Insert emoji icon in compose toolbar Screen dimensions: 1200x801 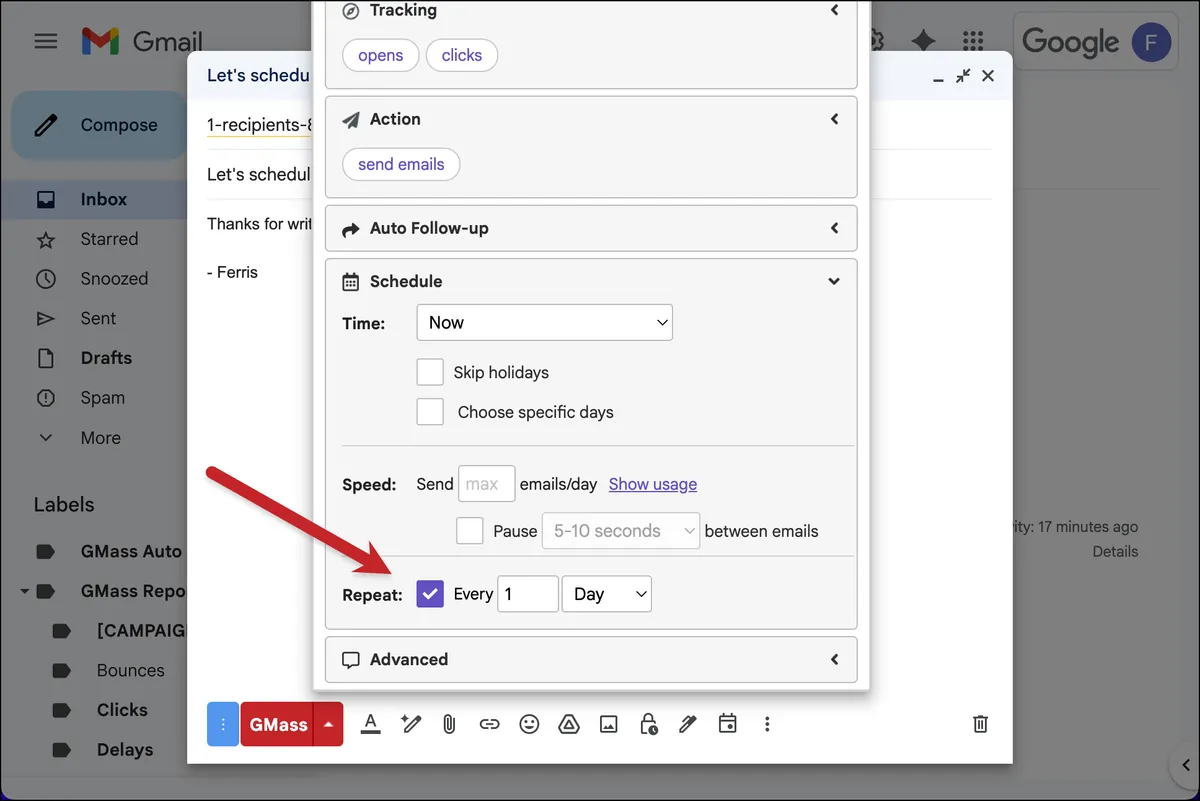529,724
